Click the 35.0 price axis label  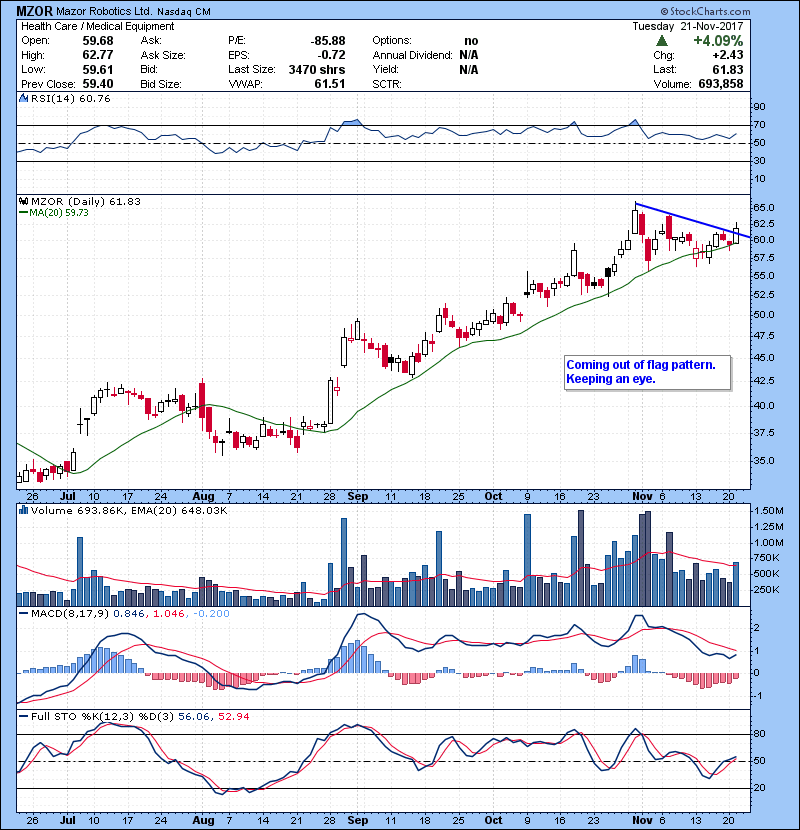[763, 460]
